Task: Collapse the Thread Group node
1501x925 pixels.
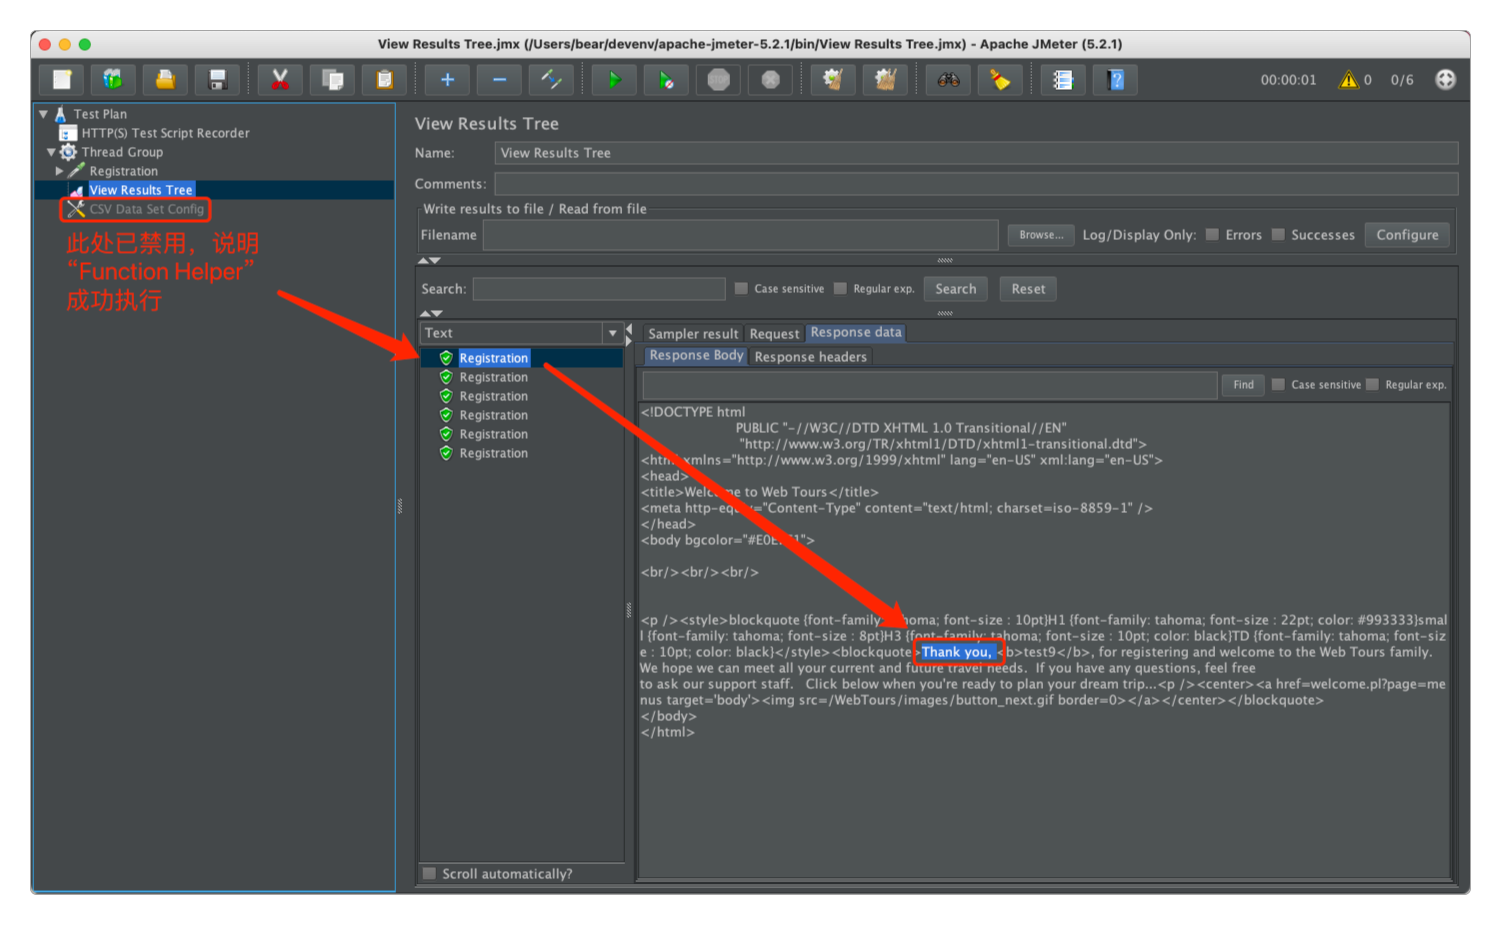Action: point(51,152)
